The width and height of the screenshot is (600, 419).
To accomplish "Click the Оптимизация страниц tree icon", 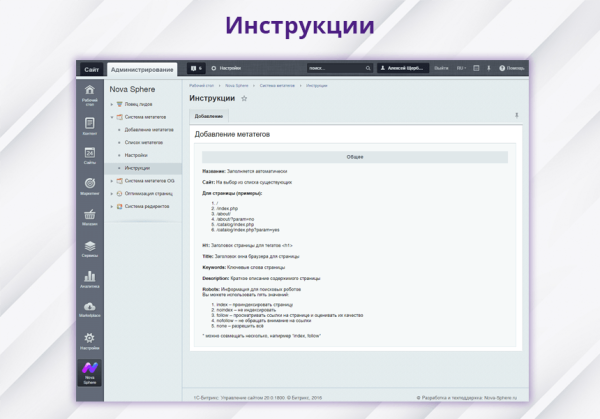I will 119,194.
